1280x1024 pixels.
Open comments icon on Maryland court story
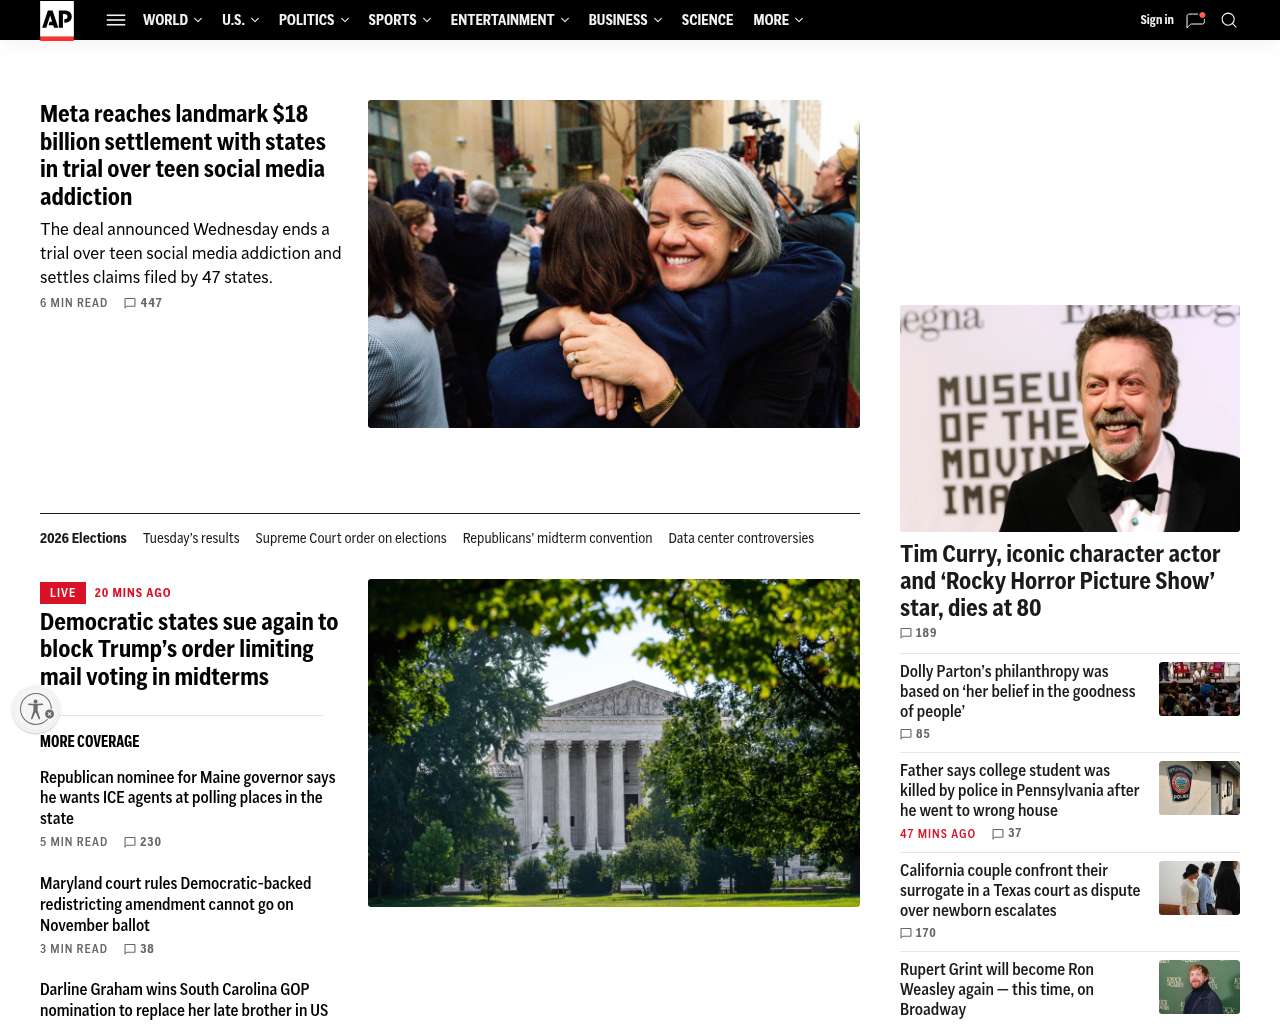coord(130,949)
